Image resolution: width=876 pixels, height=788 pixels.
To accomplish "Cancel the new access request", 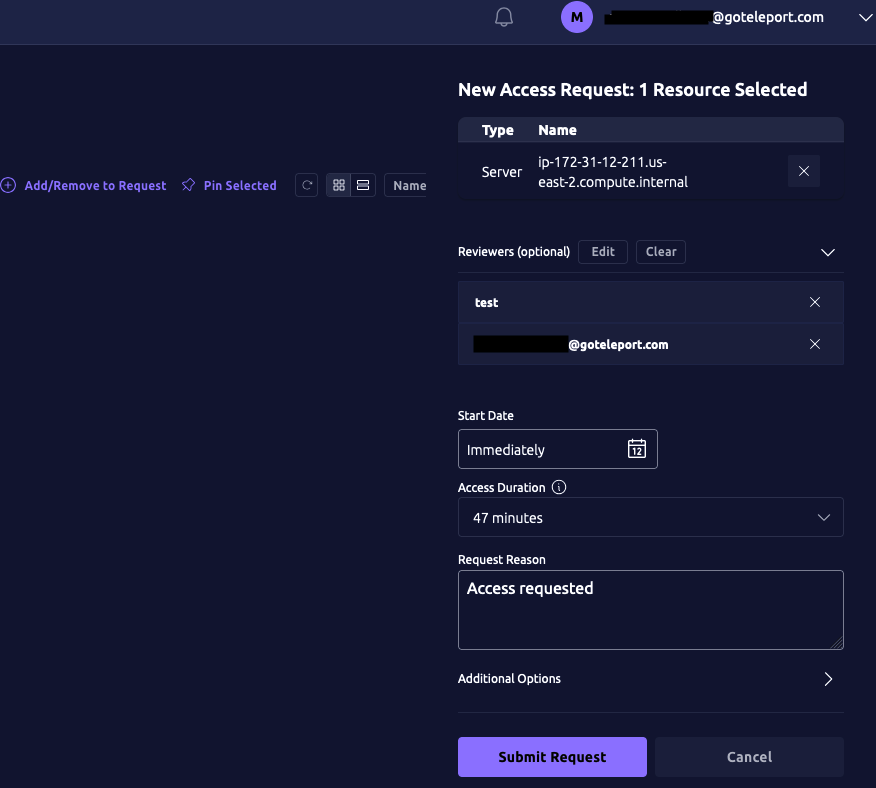I will 749,757.
